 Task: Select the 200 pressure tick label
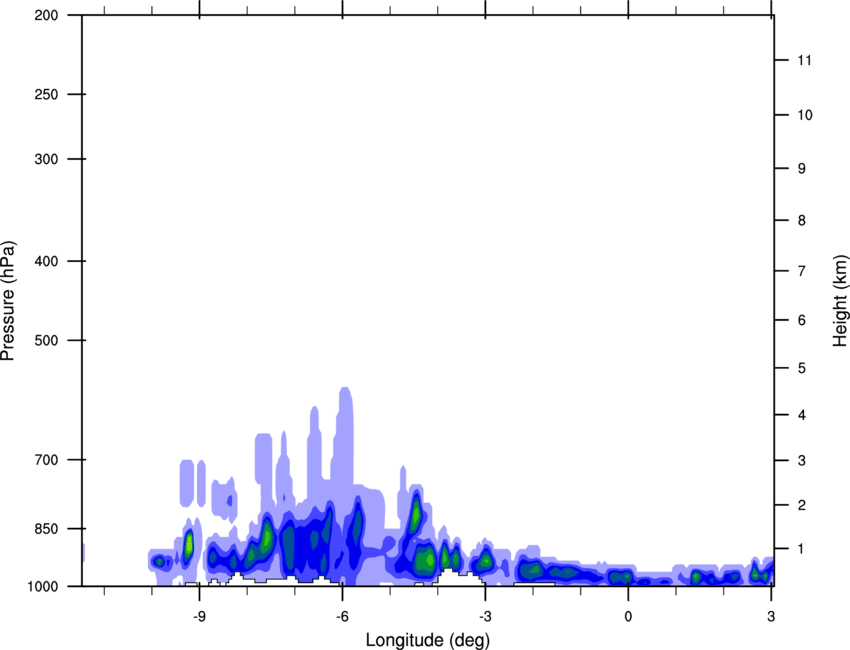click(46, 15)
